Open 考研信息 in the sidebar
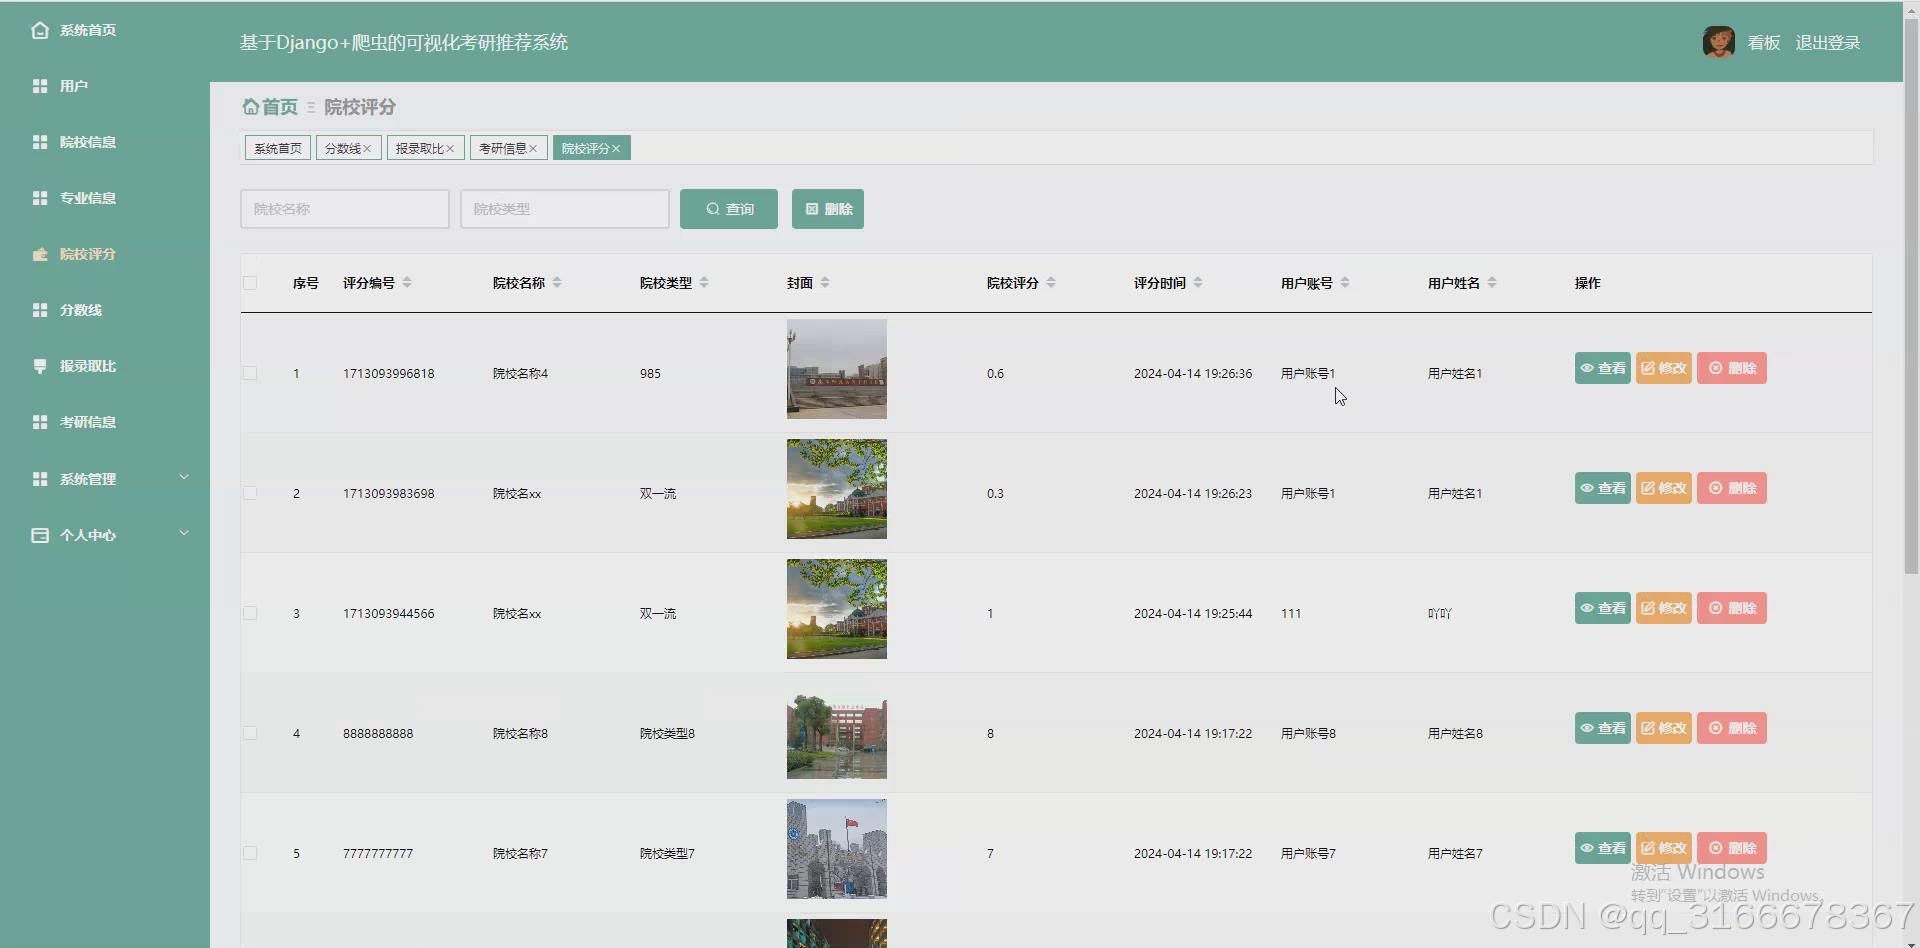1920x948 pixels. tap(75, 422)
